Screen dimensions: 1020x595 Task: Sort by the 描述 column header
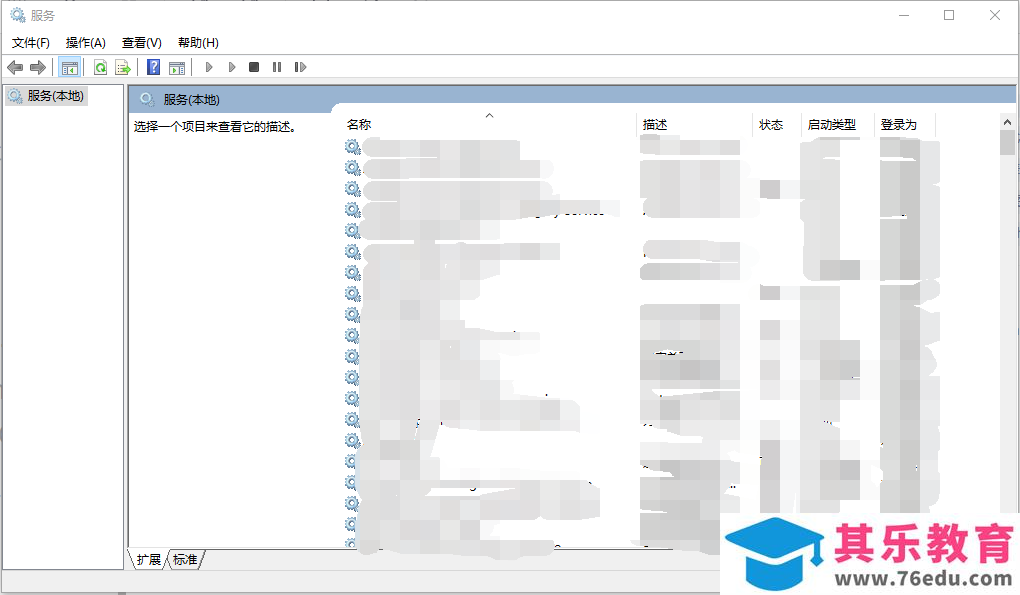695,124
